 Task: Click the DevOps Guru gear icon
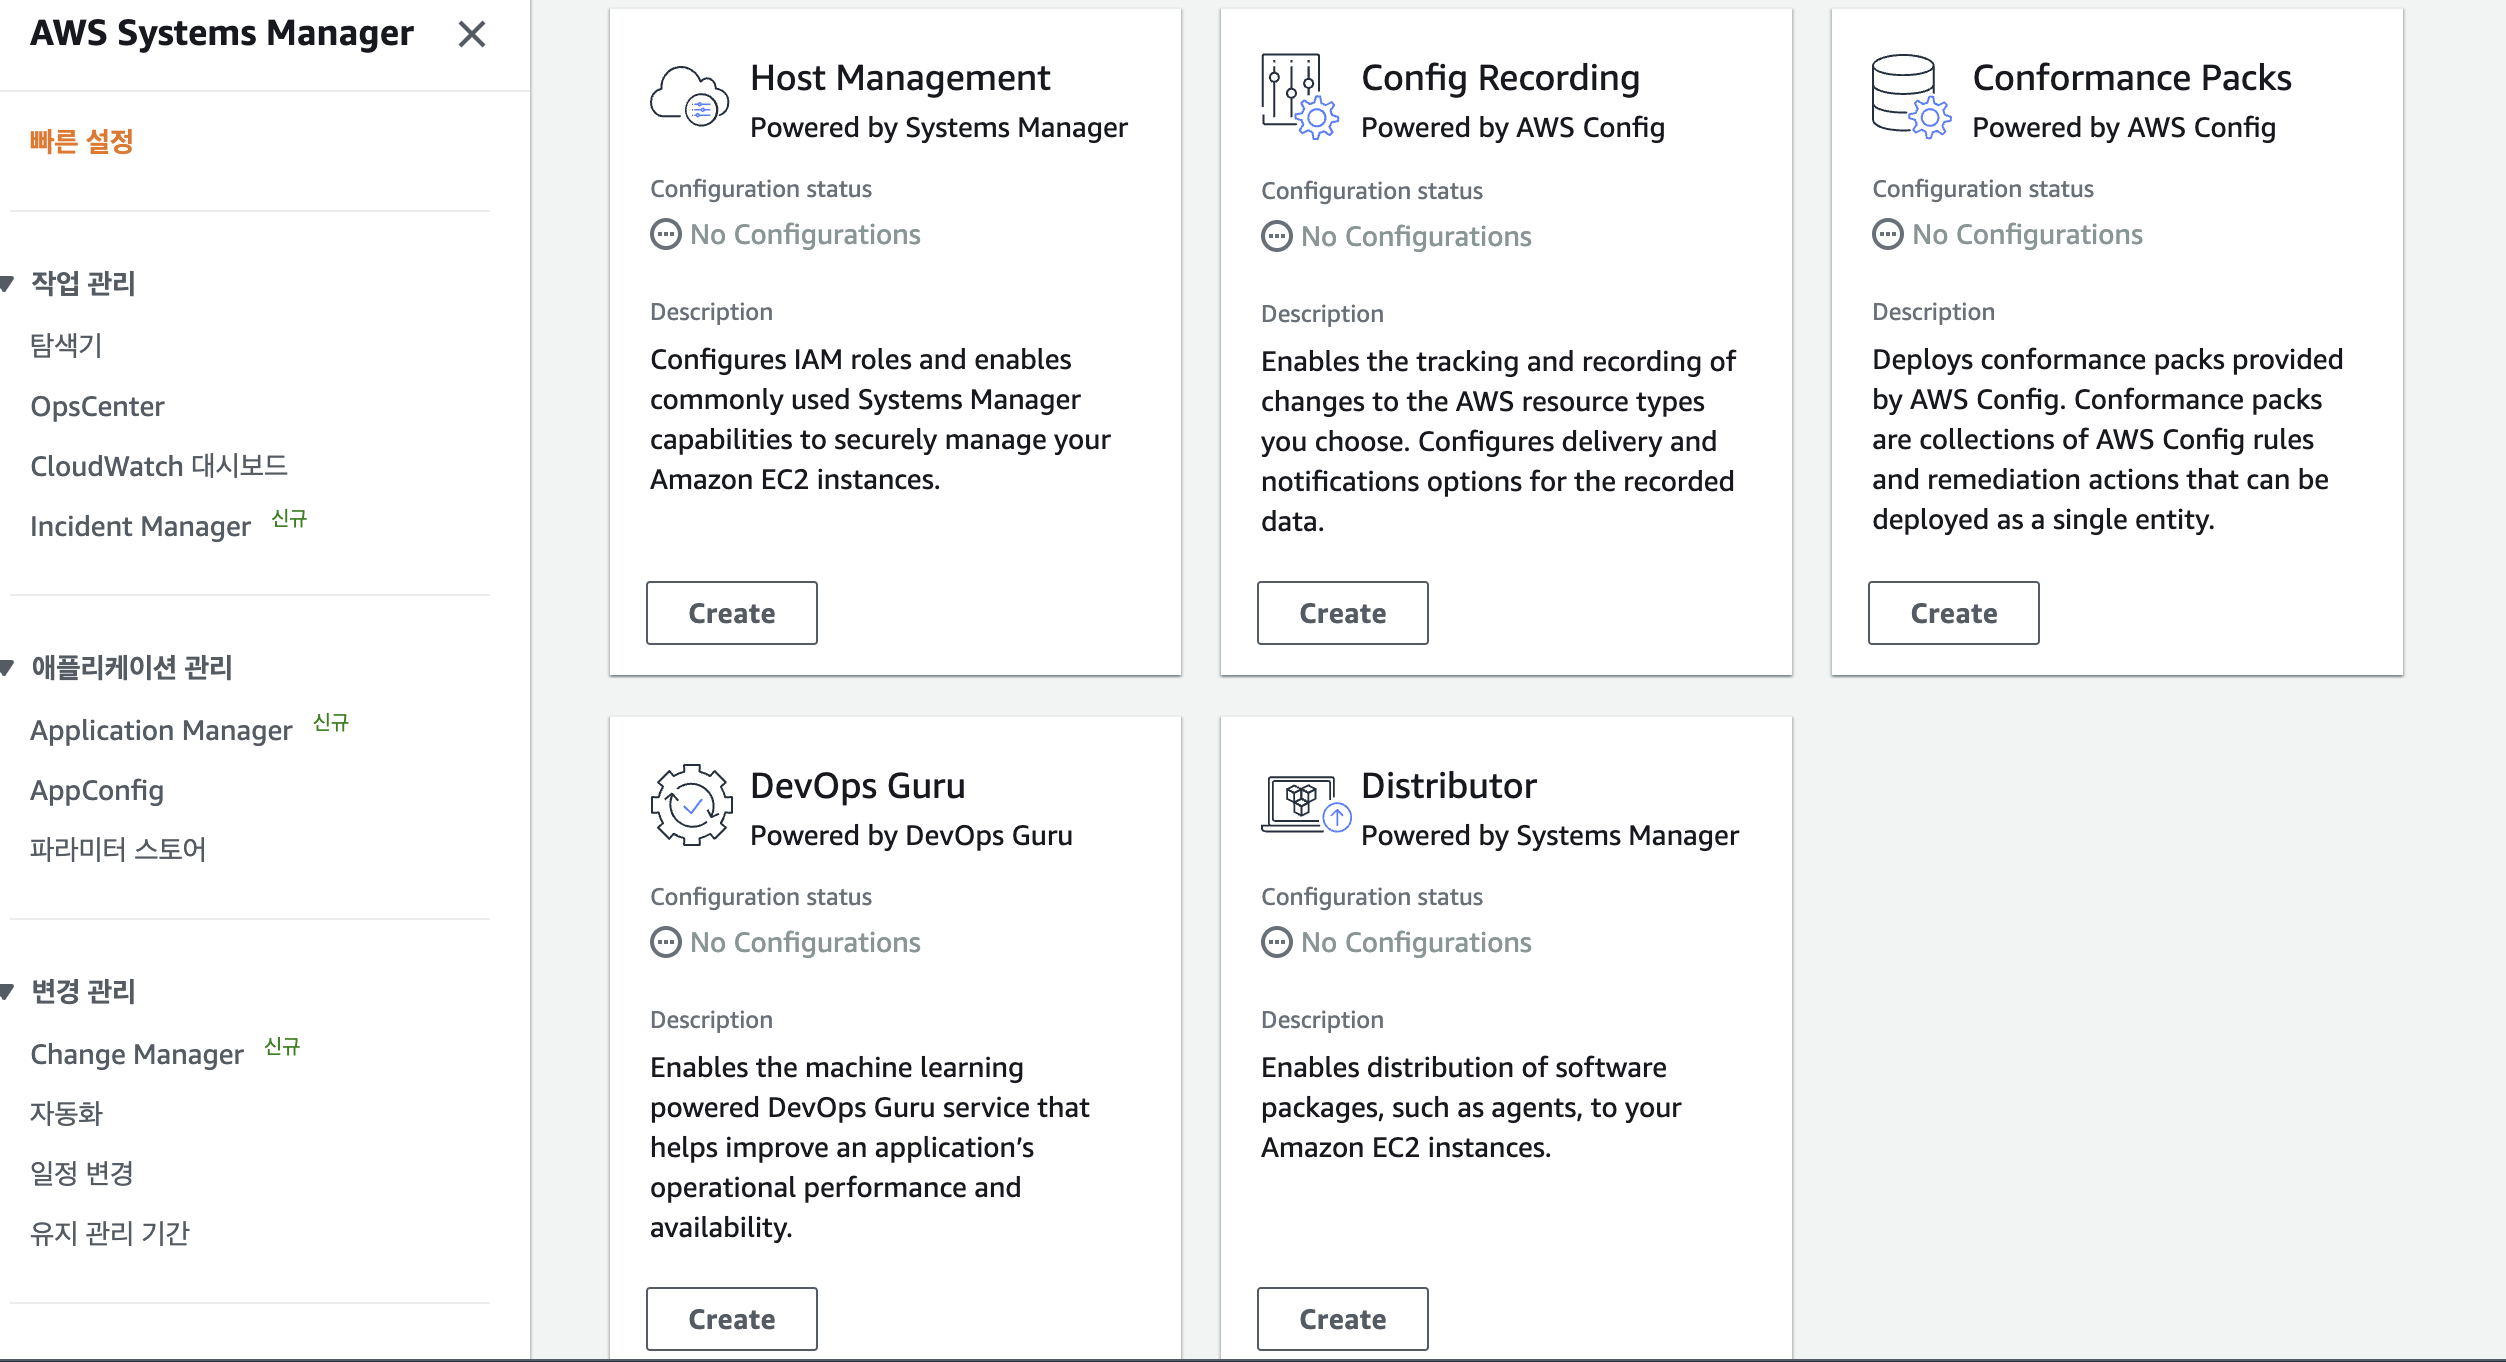691,805
